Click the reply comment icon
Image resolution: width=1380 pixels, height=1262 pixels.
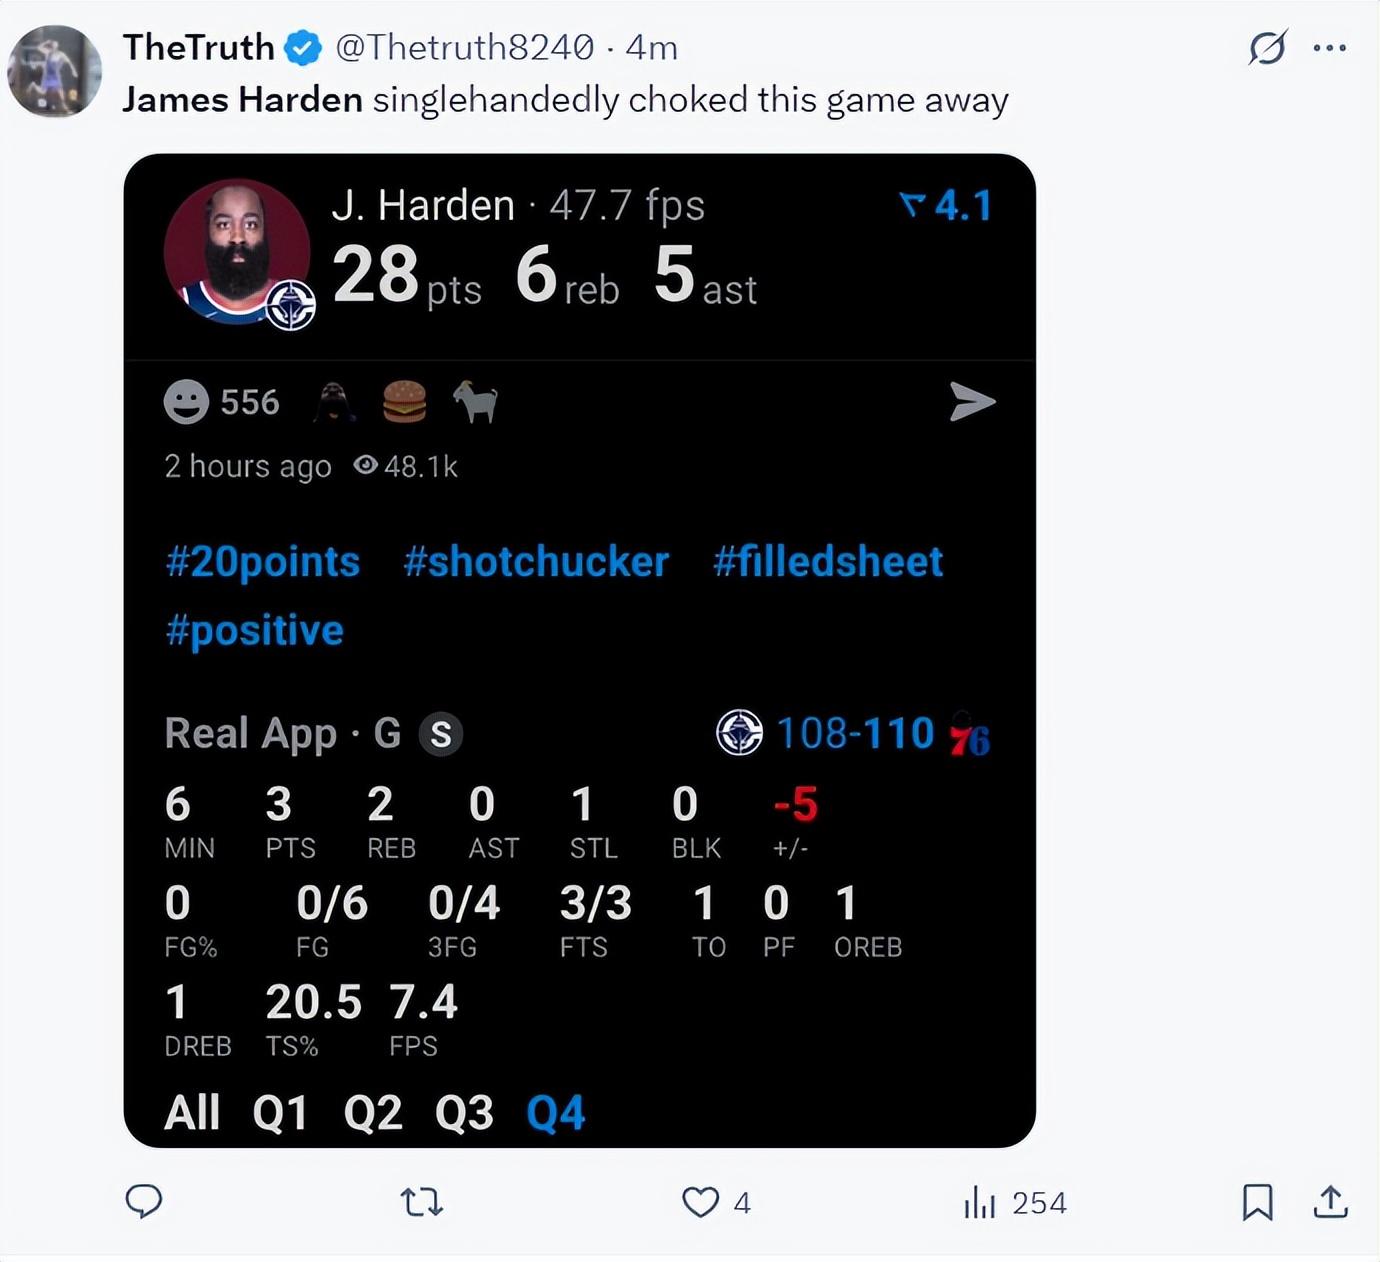[x=144, y=1201]
